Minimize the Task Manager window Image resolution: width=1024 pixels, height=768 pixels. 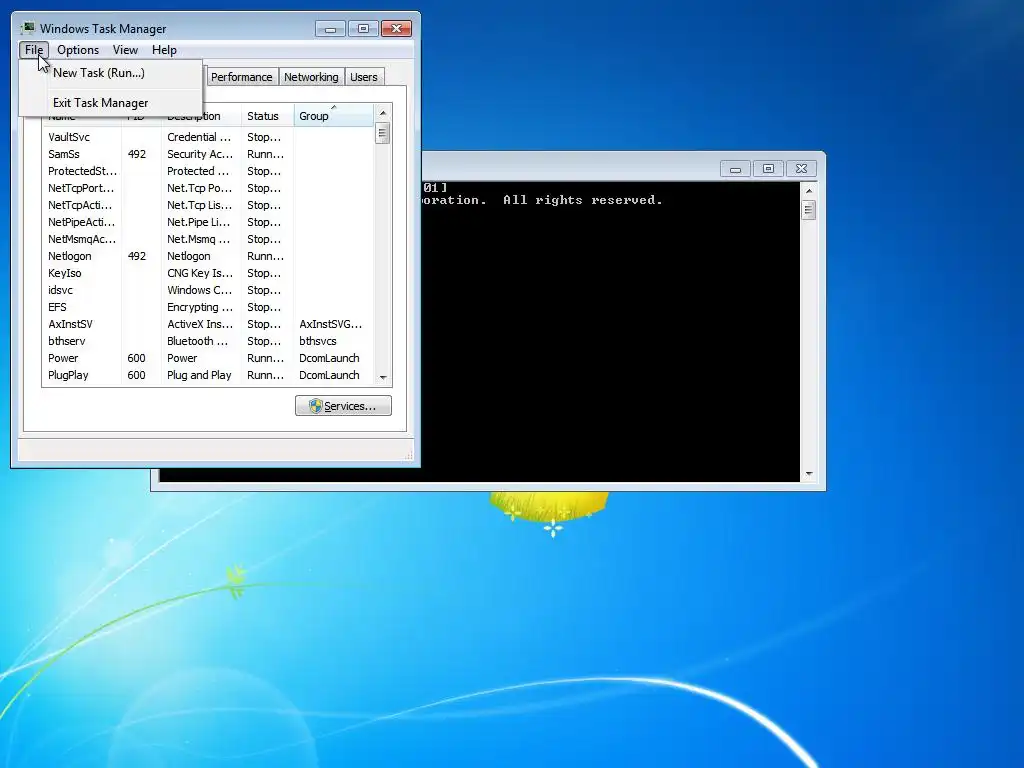coord(330,29)
